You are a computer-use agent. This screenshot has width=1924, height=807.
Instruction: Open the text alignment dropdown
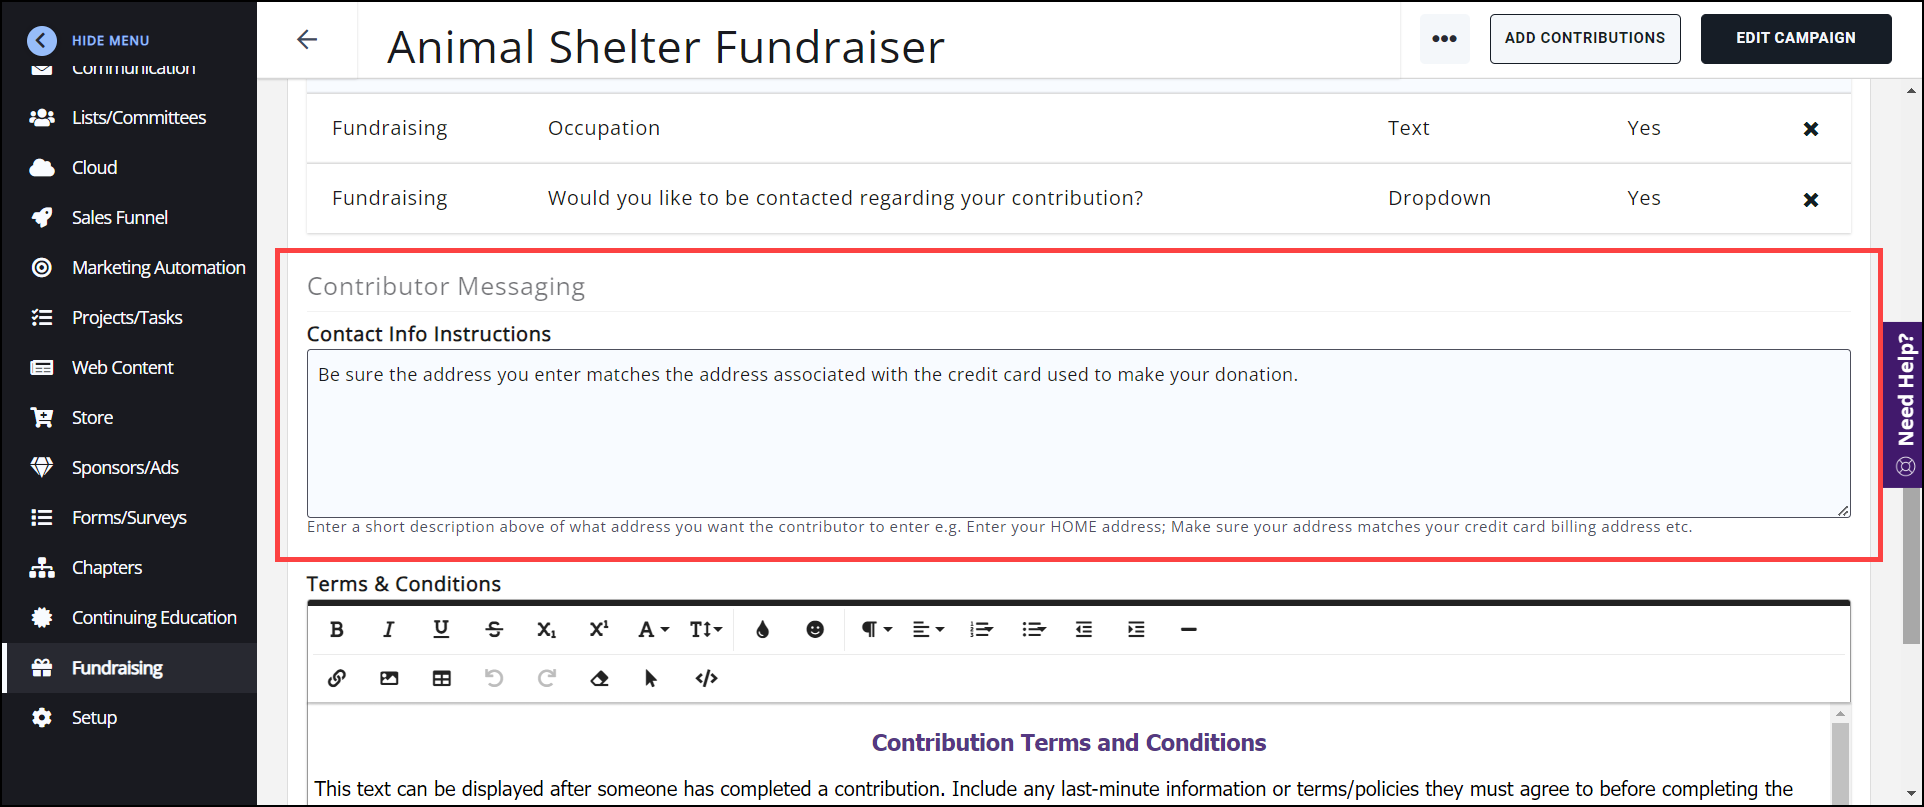coord(927,629)
